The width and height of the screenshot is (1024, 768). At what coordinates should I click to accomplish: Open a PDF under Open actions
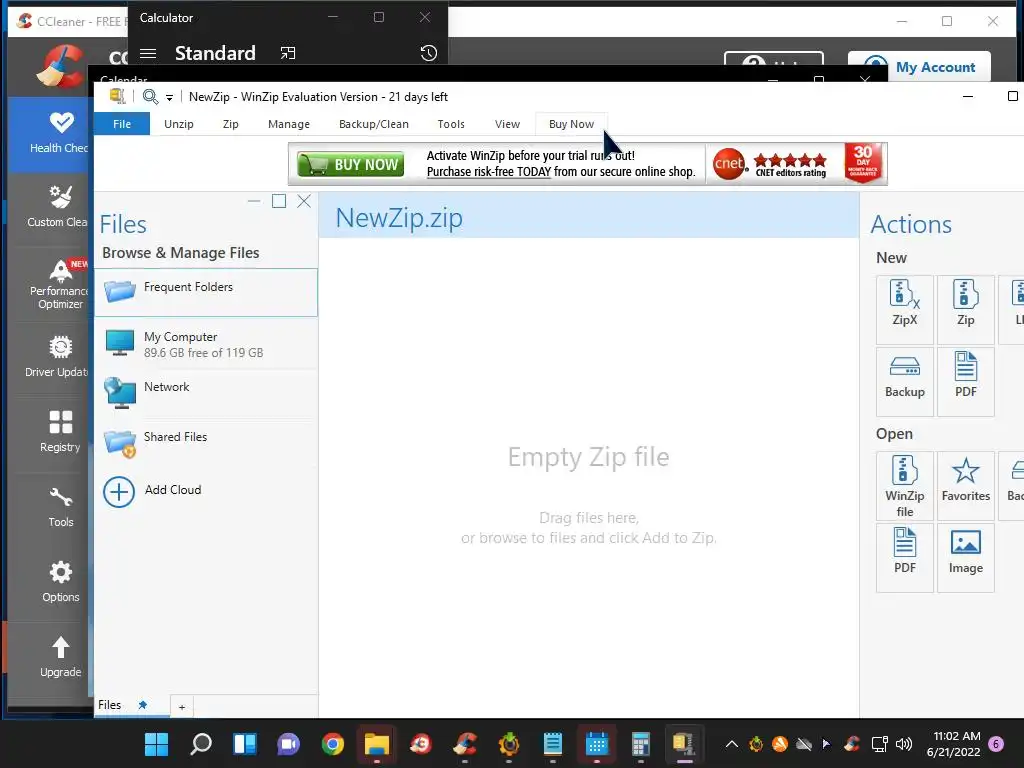click(904, 557)
